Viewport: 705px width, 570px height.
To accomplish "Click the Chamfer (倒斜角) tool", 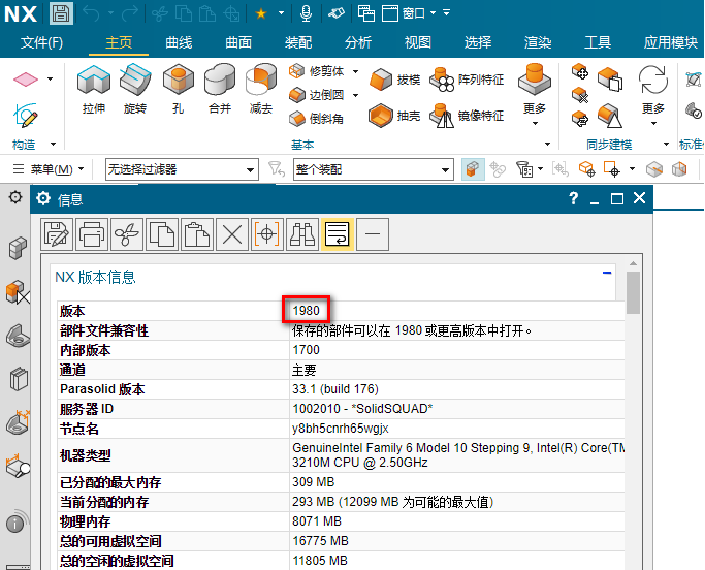I will 316,119.
